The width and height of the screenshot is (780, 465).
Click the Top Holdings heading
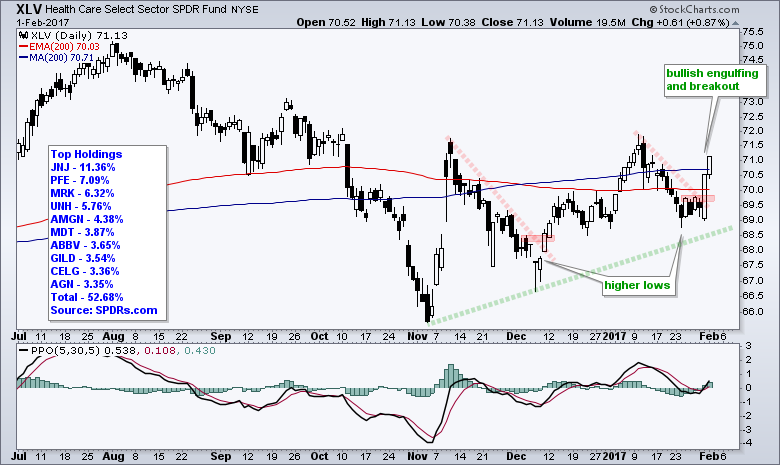click(86, 154)
